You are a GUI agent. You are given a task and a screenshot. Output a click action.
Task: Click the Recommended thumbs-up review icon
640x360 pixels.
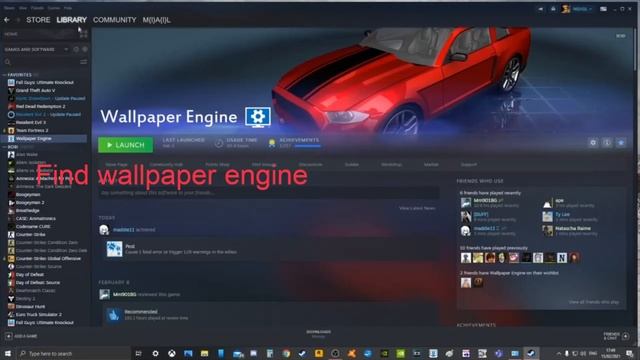pos(113,315)
